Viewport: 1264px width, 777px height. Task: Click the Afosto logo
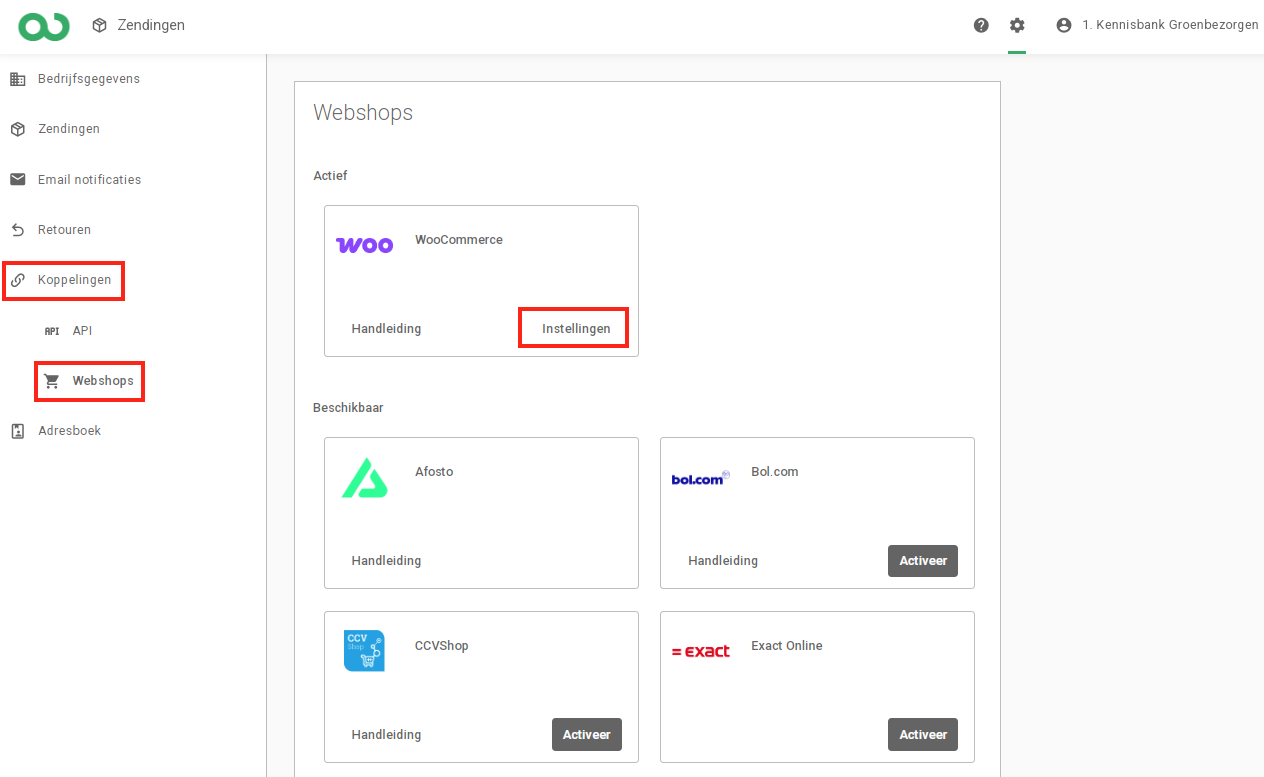pos(364,478)
